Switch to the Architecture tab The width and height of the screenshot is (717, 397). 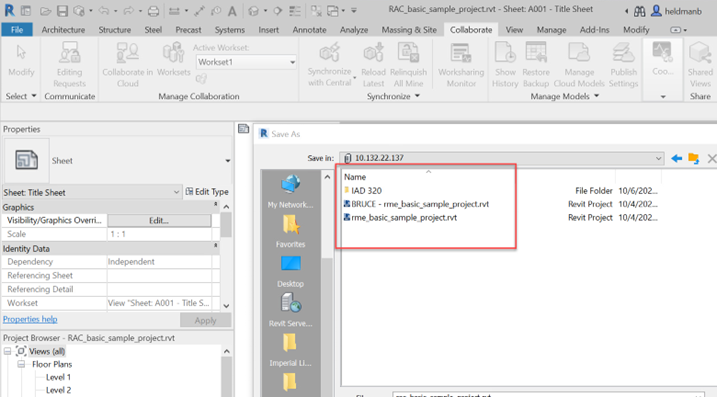tap(63, 30)
